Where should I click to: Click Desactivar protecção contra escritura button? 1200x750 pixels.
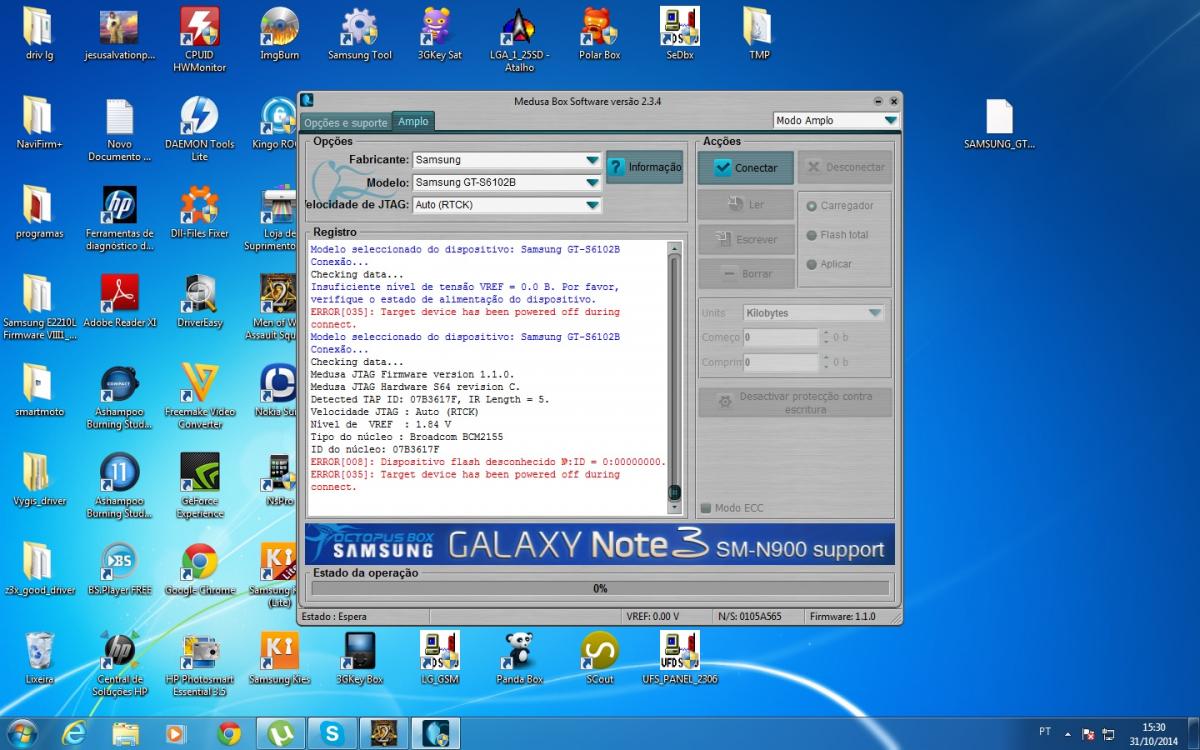(x=794, y=403)
